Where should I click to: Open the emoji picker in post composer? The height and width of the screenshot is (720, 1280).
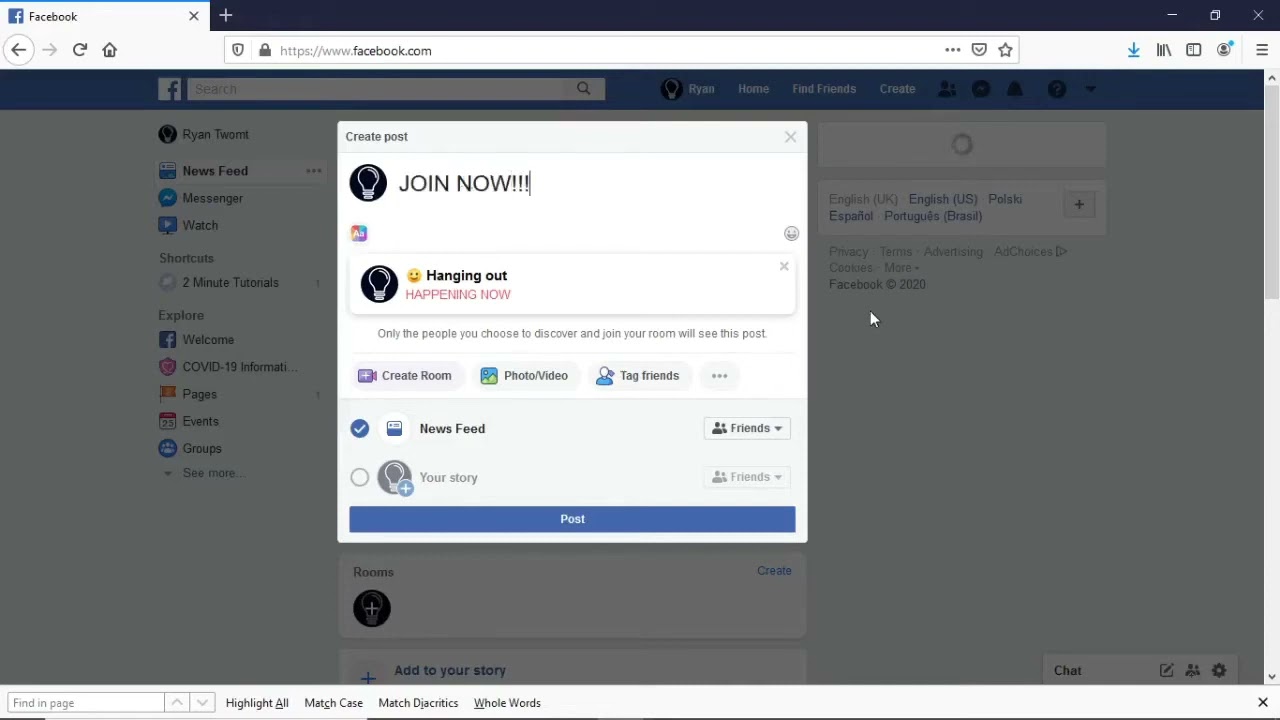(791, 233)
